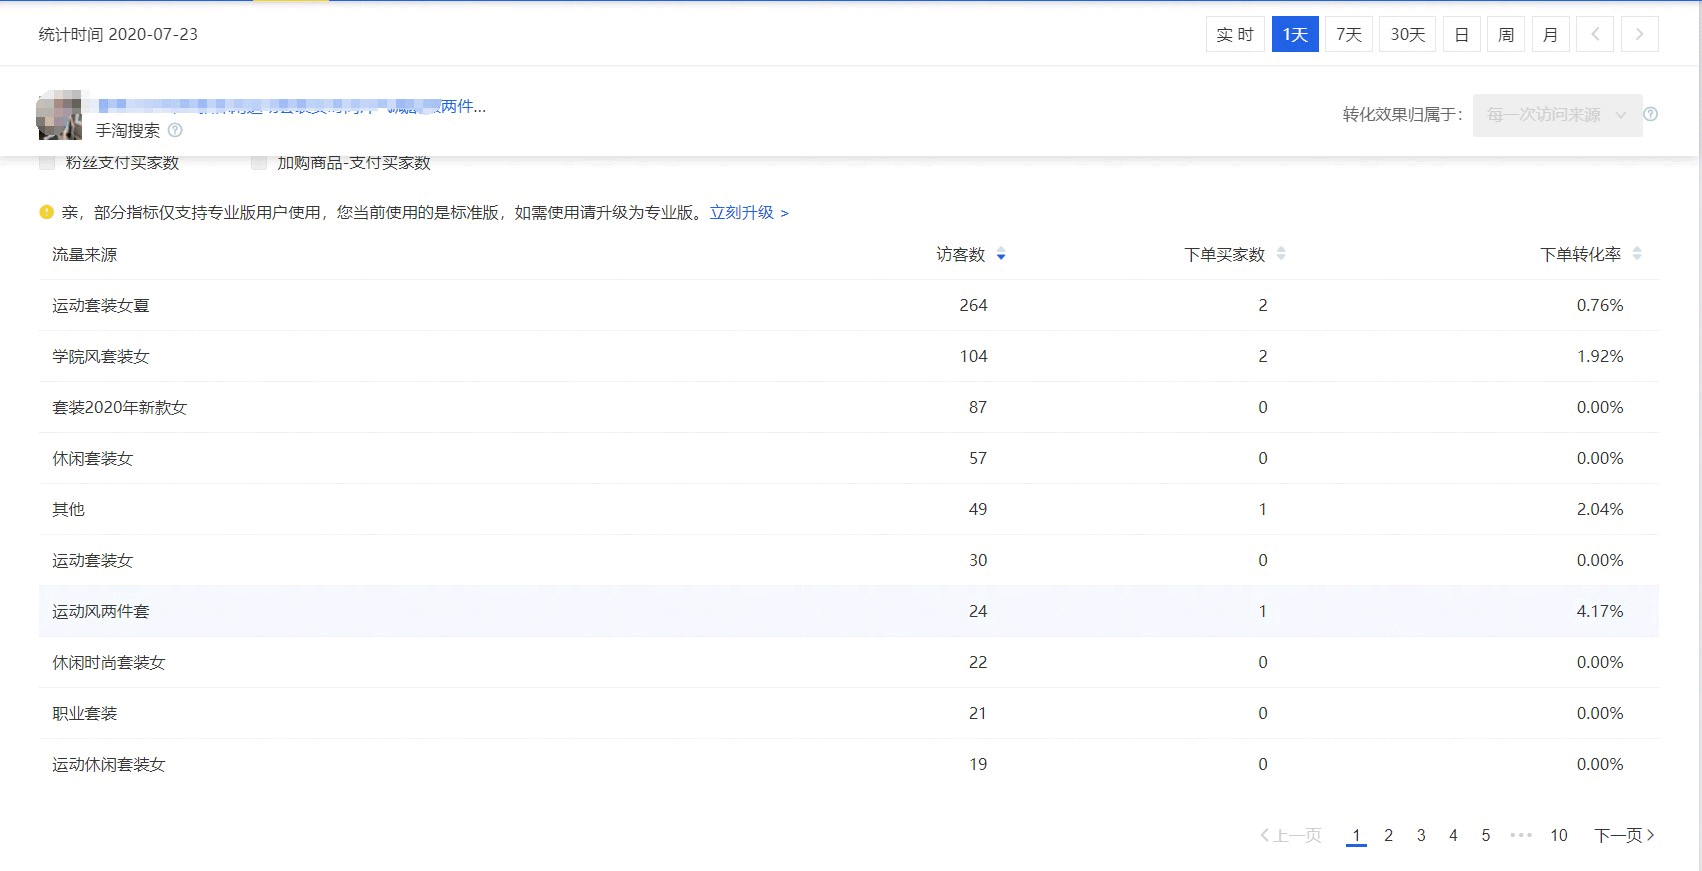
Task: Jump to page 10 in pagination
Action: (1558, 835)
